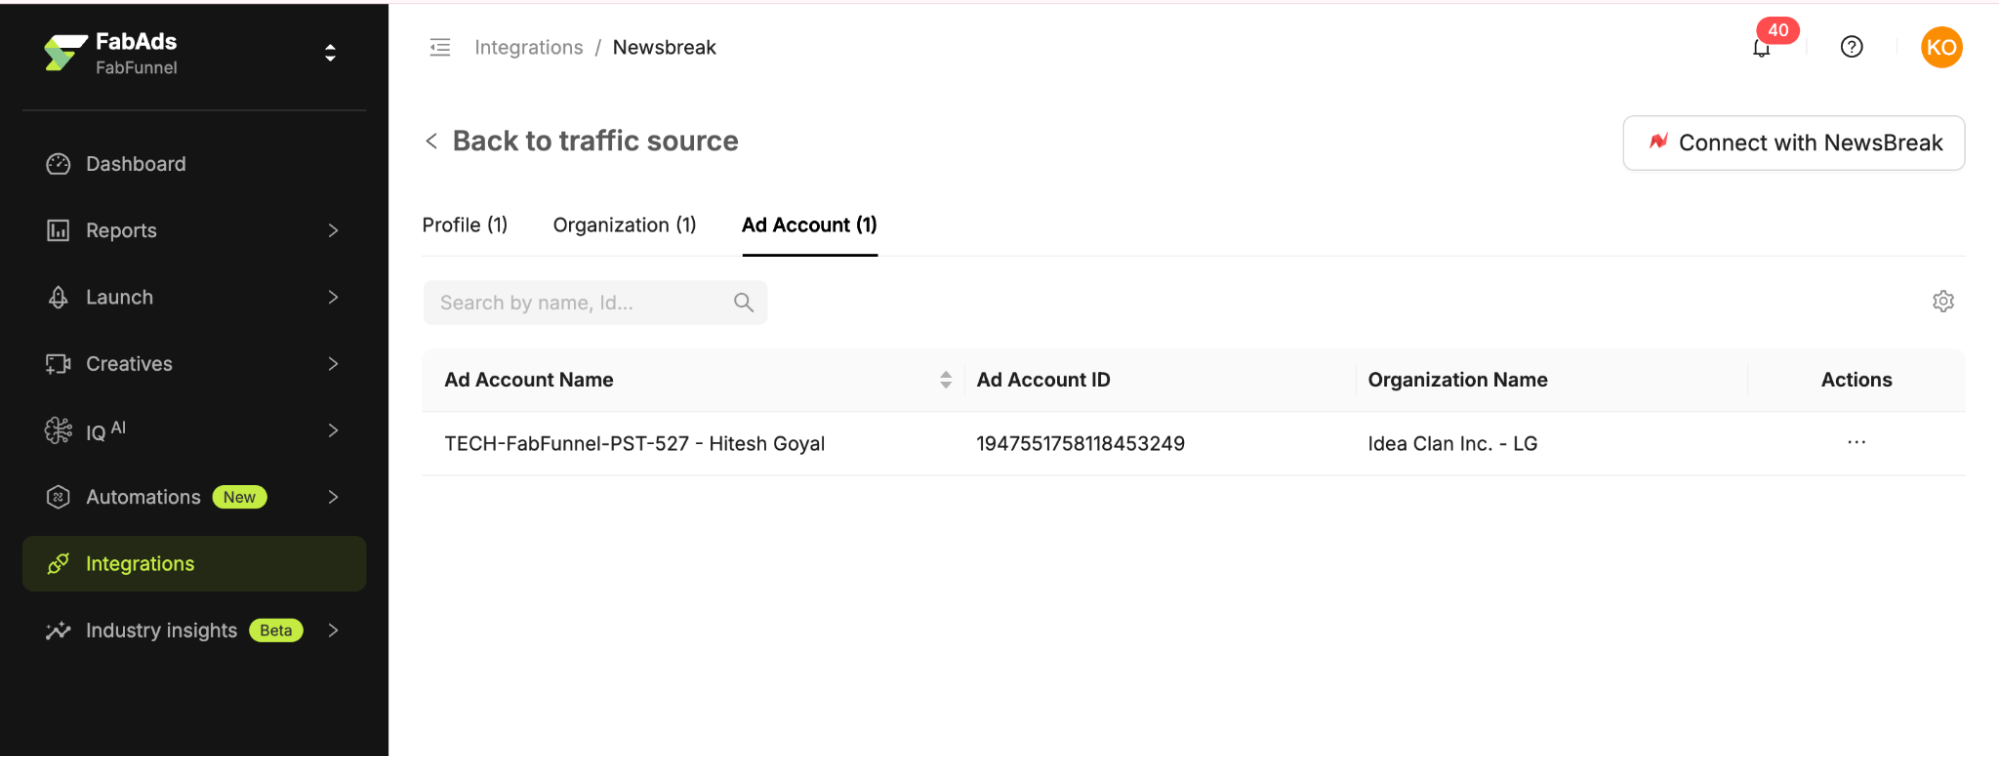Click the KO user avatar
Screen dimensions: 1999x757
pos(1940,47)
